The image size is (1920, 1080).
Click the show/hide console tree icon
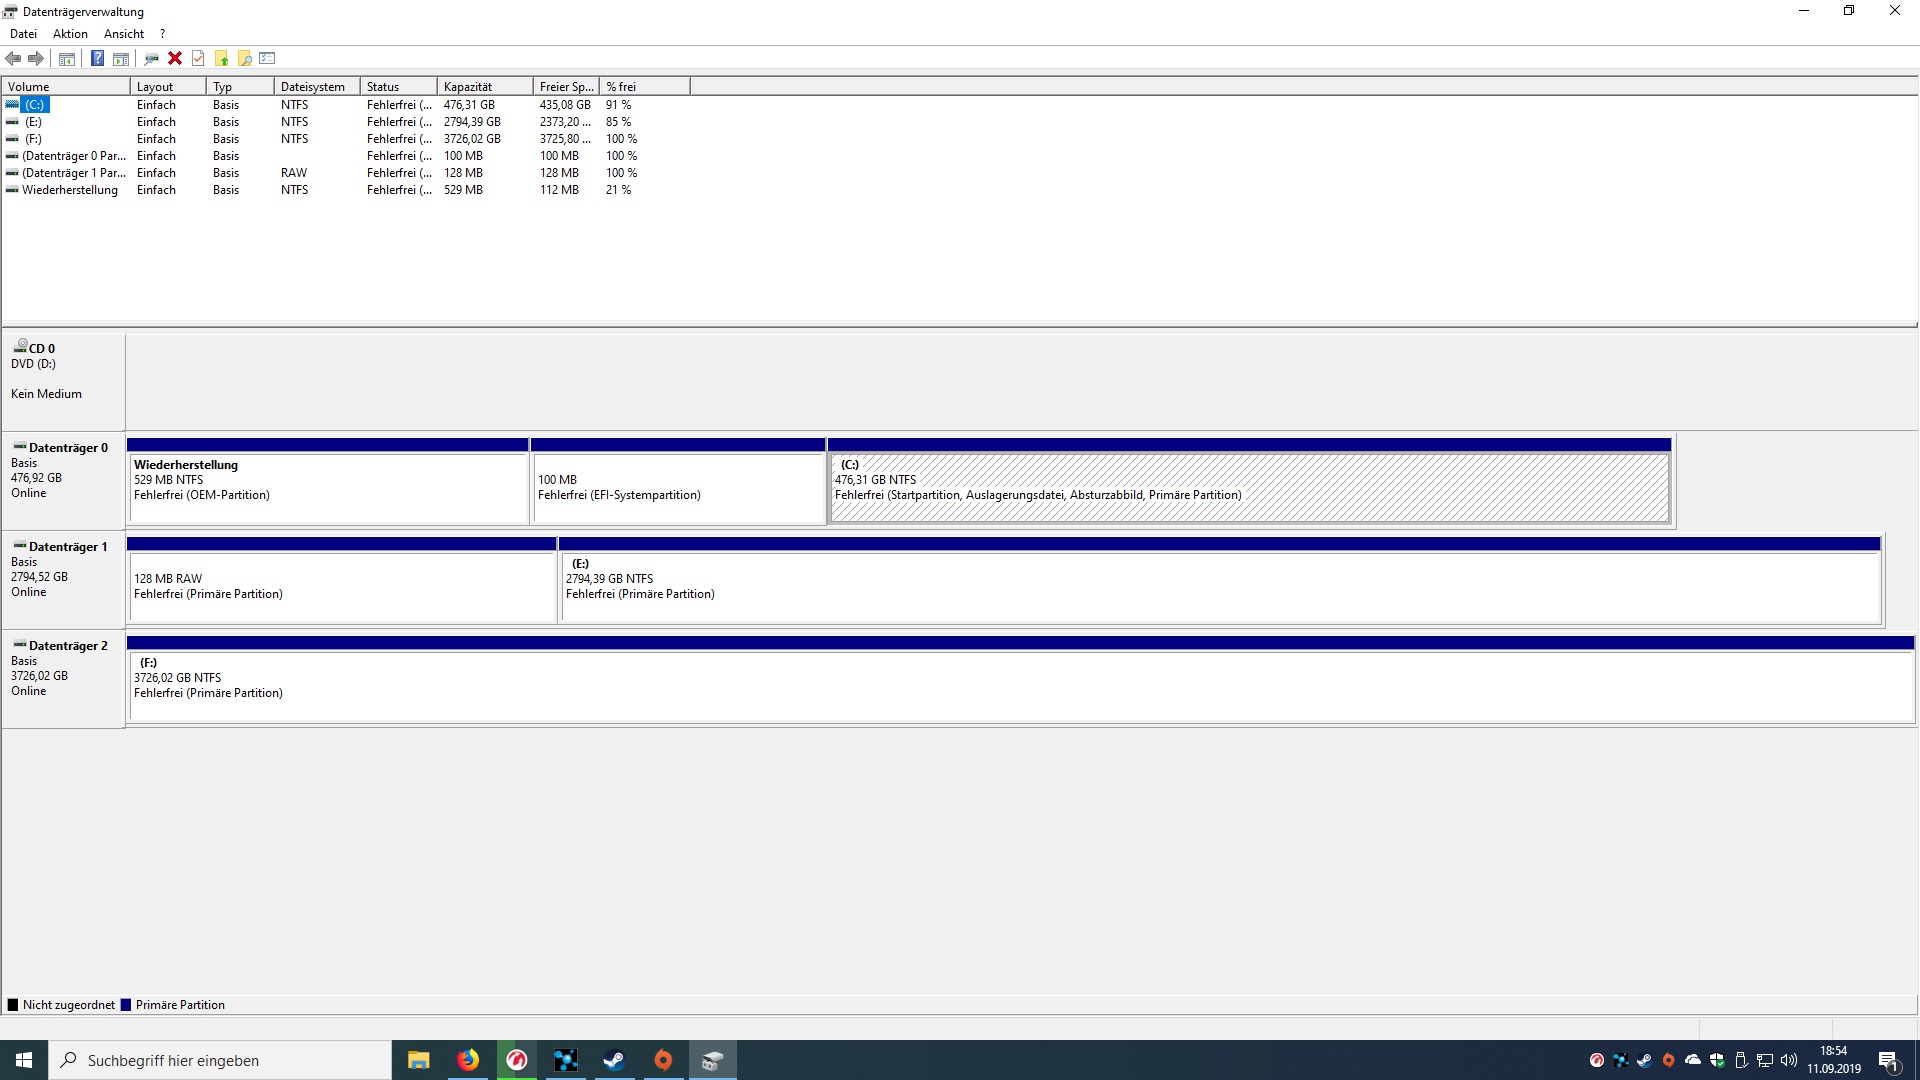(67, 58)
